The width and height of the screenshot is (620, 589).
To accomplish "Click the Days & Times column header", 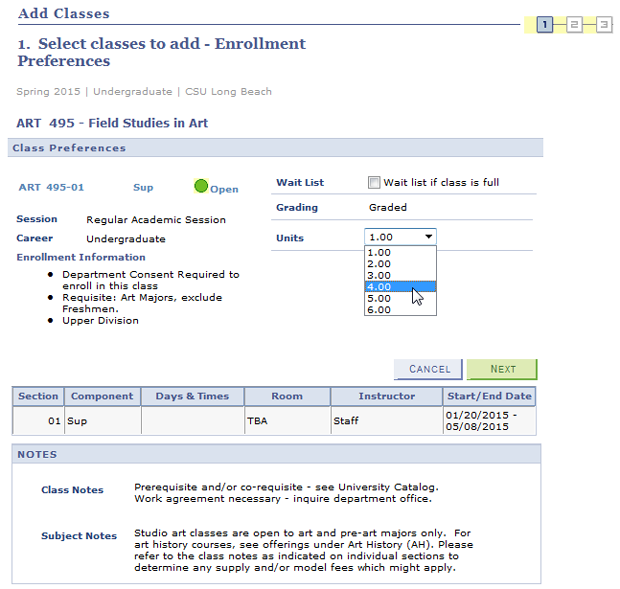I will click(193, 396).
